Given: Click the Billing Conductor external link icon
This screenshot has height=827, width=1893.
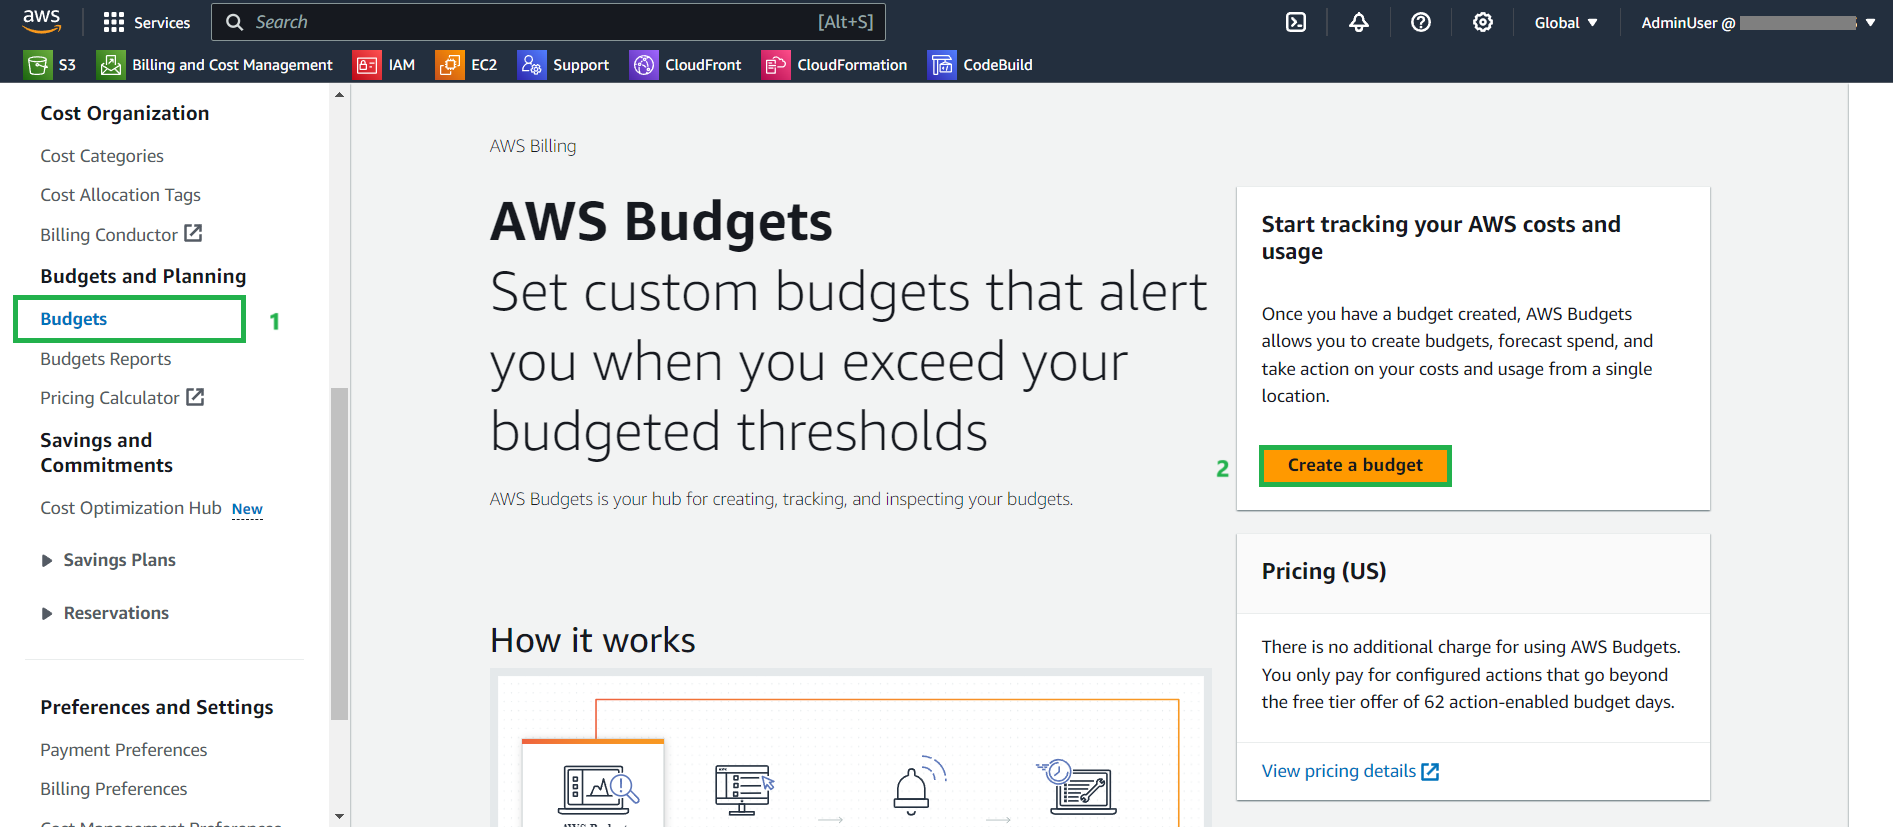Looking at the screenshot, I should 193,233.
